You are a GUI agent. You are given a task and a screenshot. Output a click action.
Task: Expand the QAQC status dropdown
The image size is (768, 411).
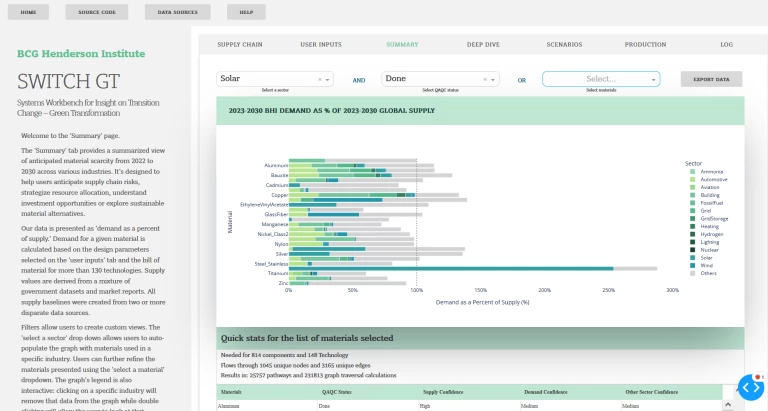coord(494,79)
